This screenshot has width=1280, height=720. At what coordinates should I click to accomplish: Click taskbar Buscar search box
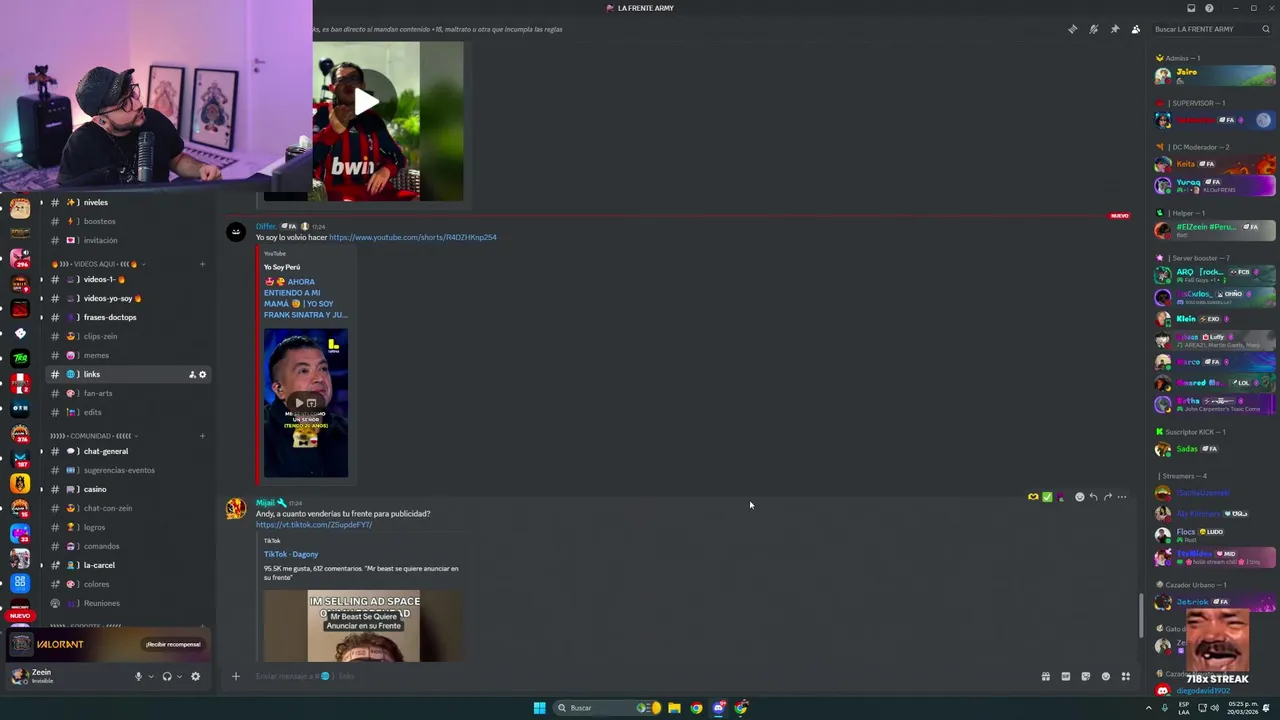tap(605, 708)
